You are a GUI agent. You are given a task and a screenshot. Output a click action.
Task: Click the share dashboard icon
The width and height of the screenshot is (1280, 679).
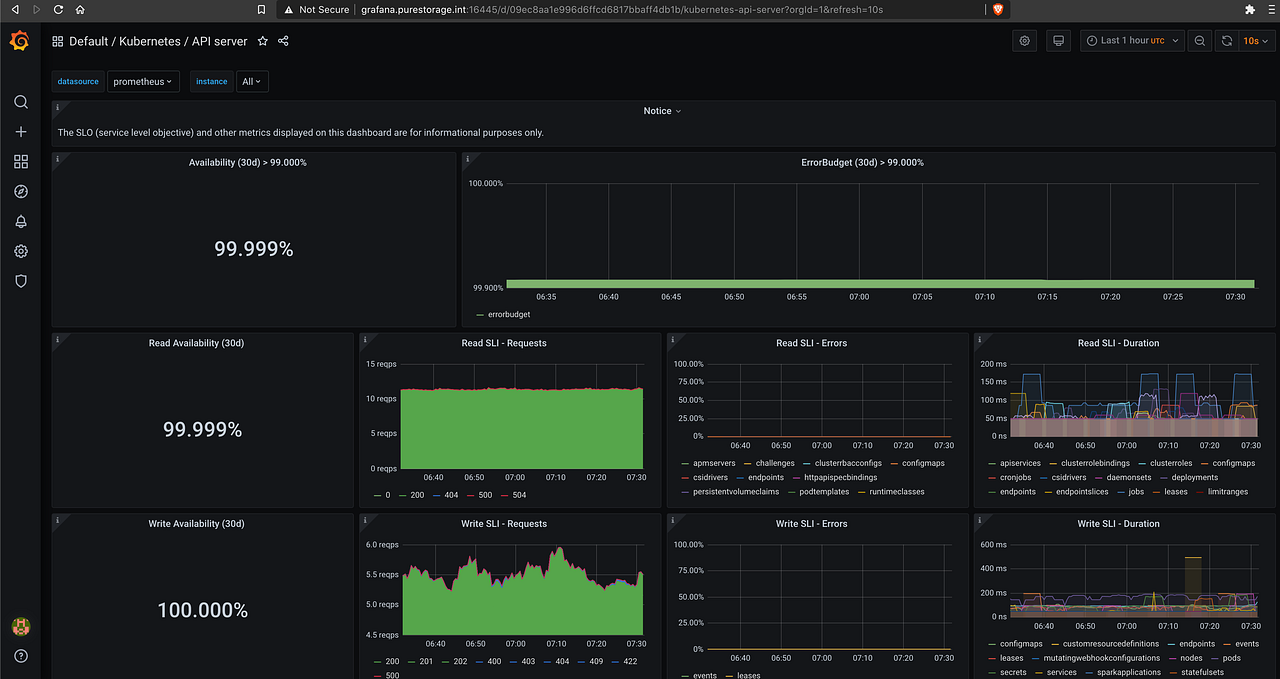(285, 42)
